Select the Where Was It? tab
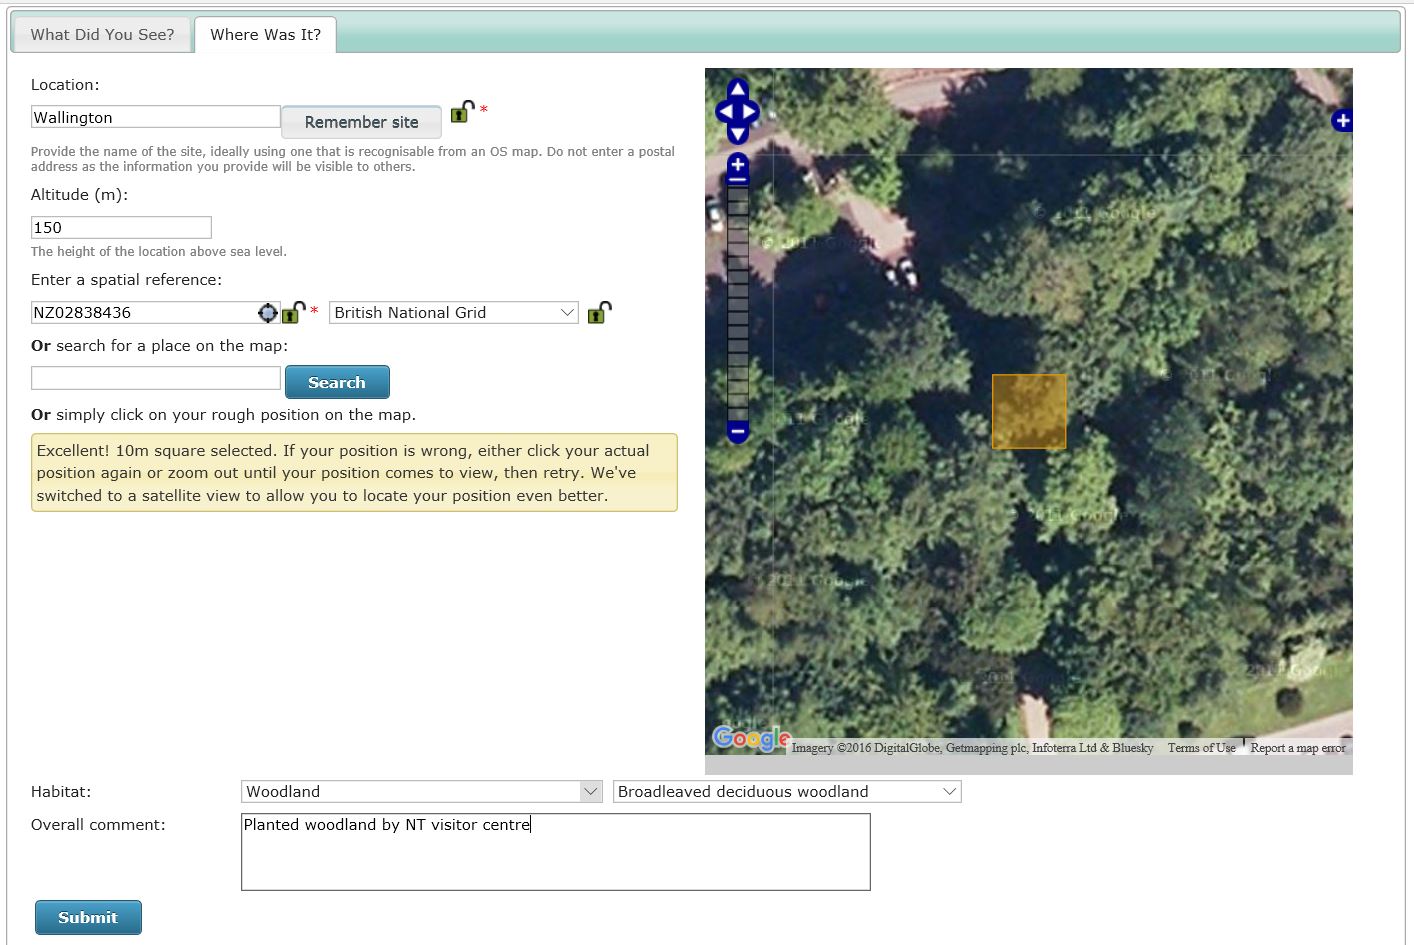The image size is (1414, 945). point(265,35)
